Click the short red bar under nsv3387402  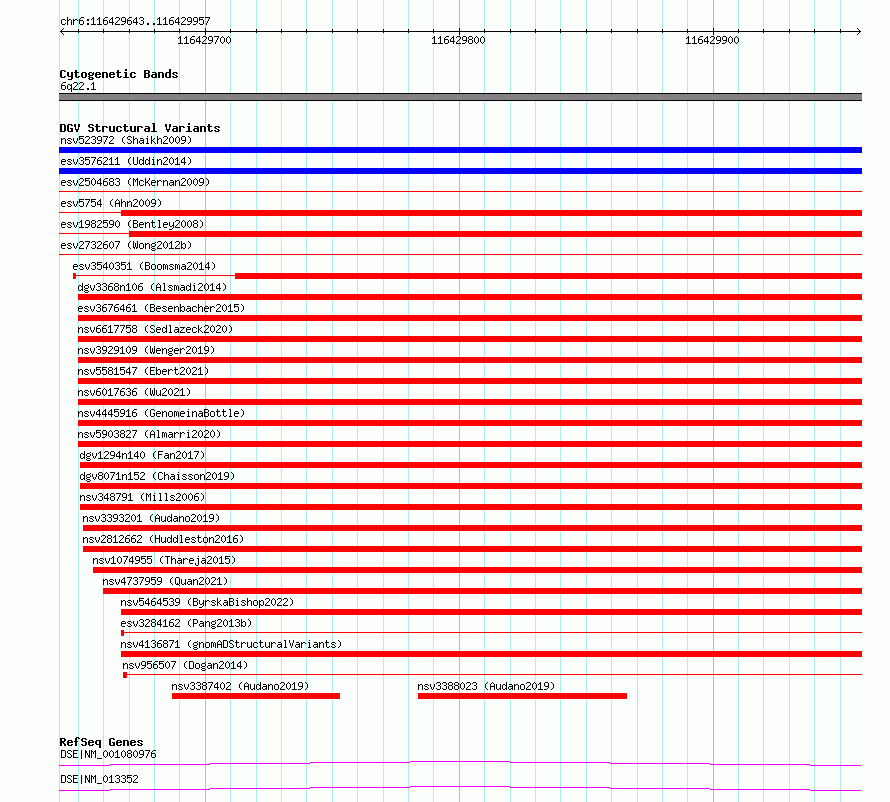[x=256, y=696]
